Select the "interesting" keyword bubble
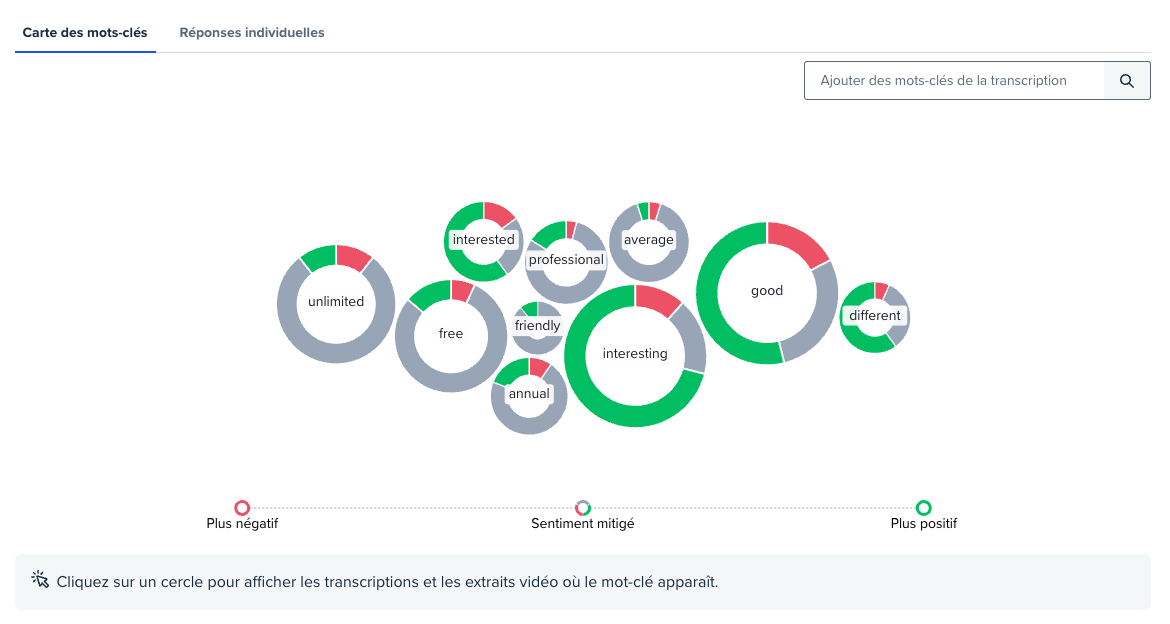1170x624 pixels. pyautogui.click(x=635, y=354)
